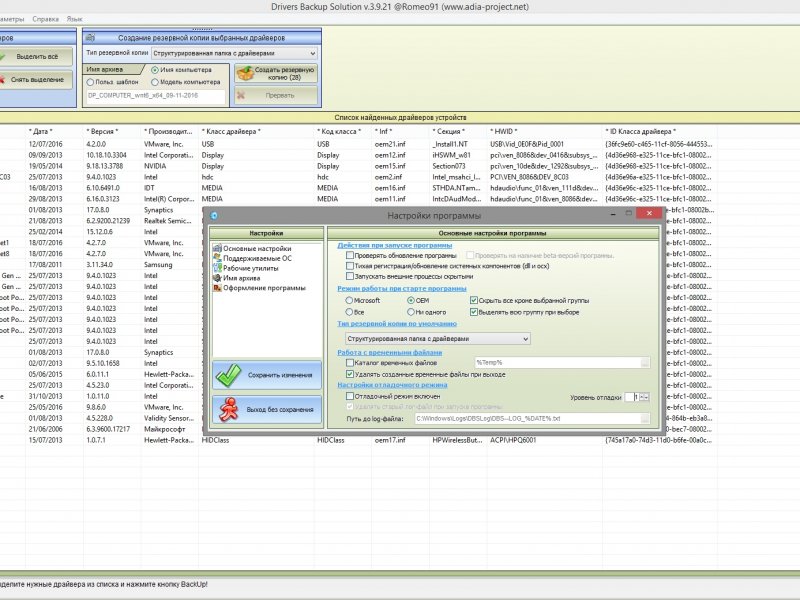Click the HWID column header
The height and width of the screenshot is (600, 800).
coord(504,132)
